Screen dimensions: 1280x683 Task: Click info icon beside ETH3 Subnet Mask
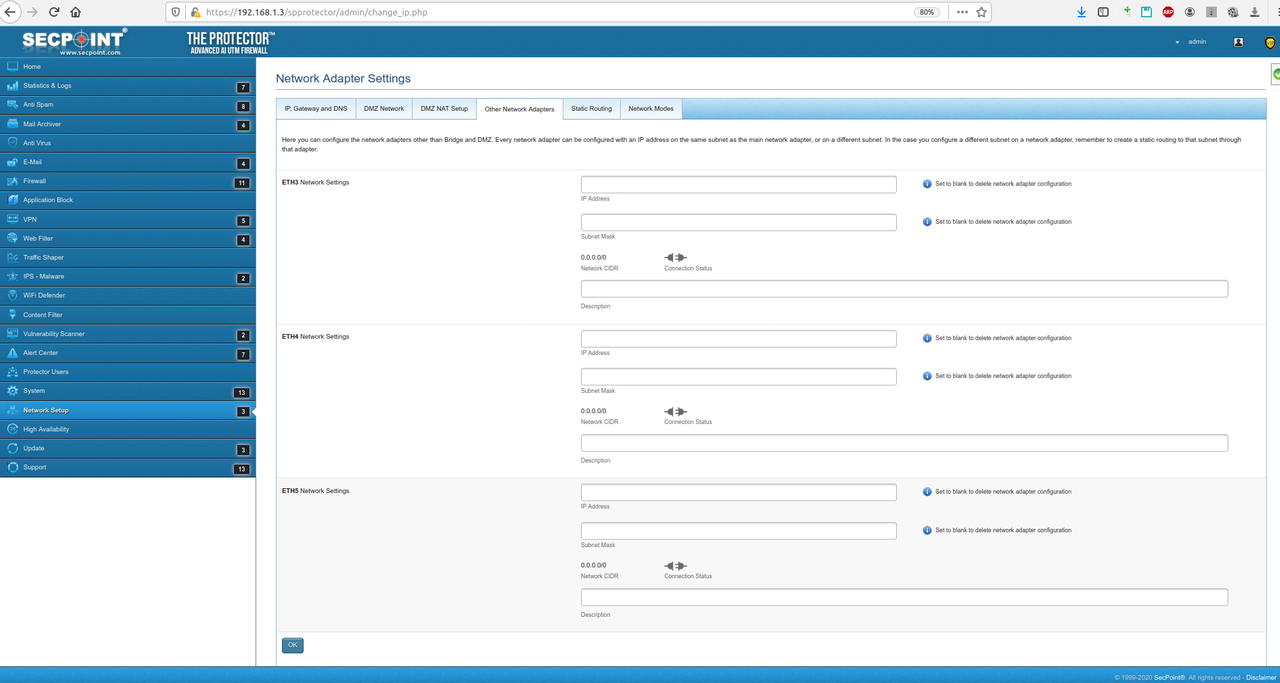click(x=927, y=222)
